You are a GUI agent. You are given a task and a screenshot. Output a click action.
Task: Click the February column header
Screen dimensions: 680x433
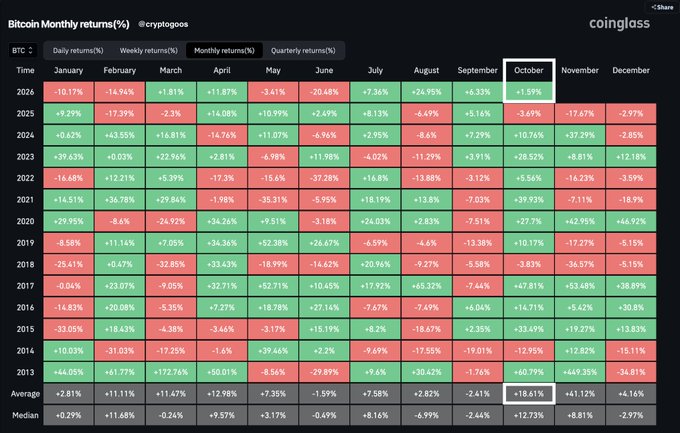120,70
